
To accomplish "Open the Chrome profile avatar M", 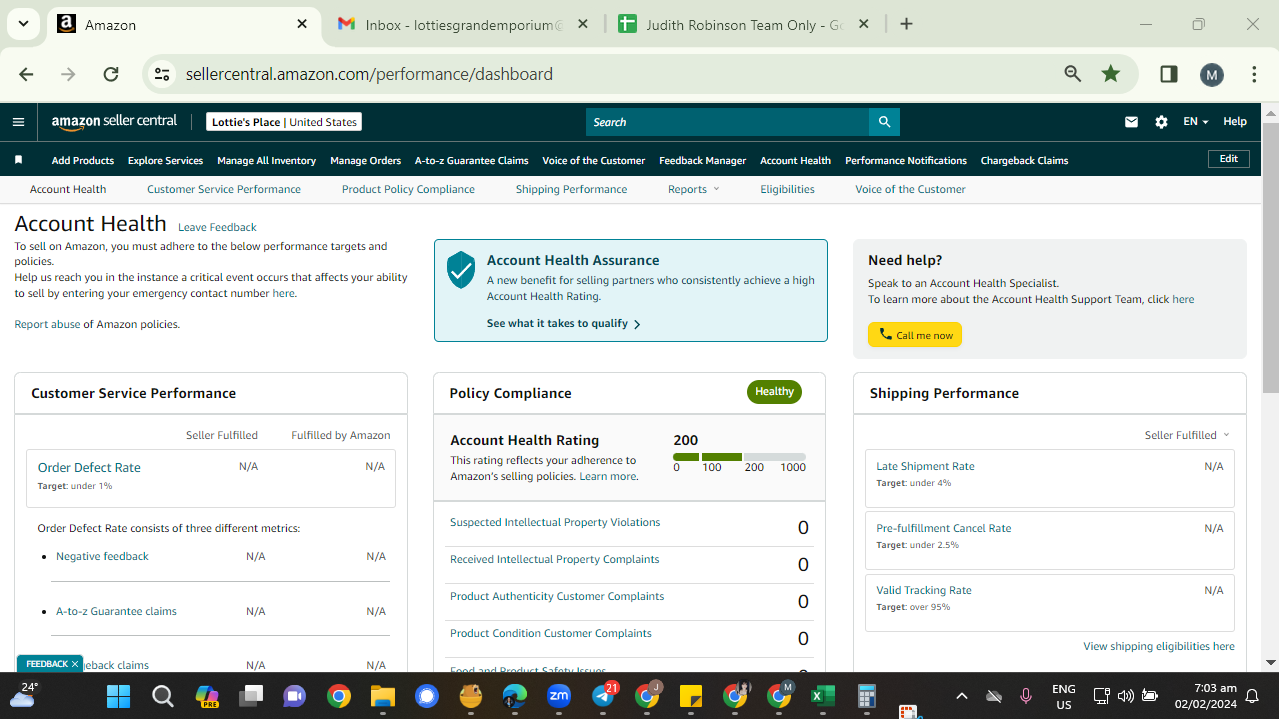I will 1211,74.
